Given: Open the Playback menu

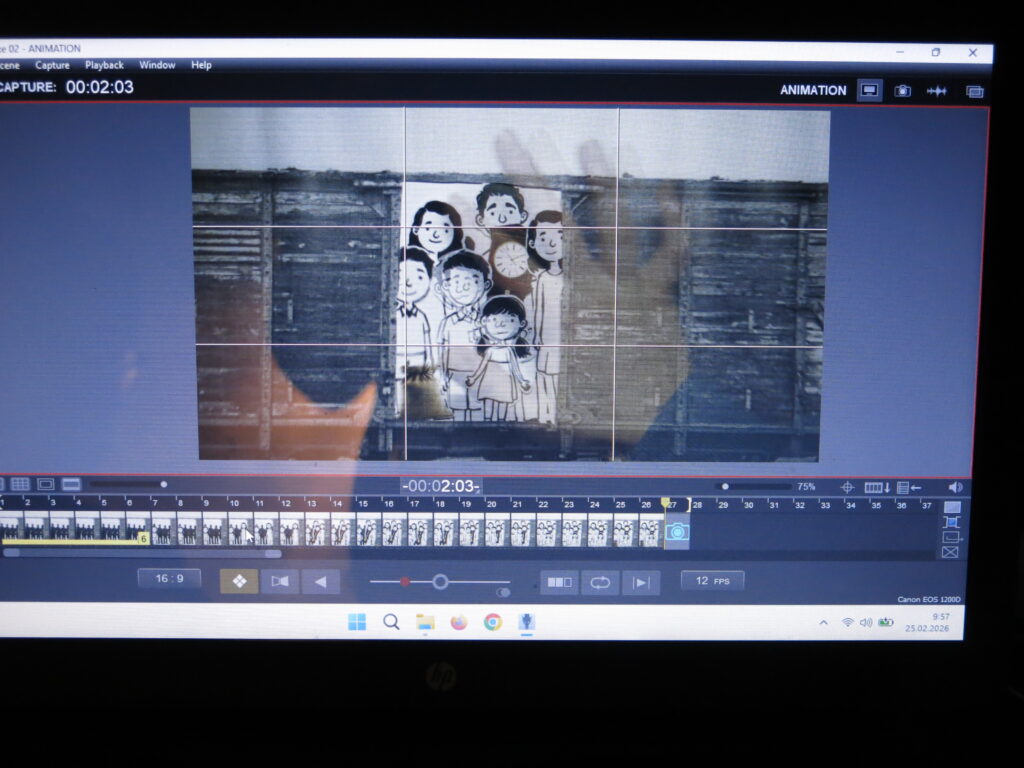Looking at the screenshot, I should [x=104, y=65].
